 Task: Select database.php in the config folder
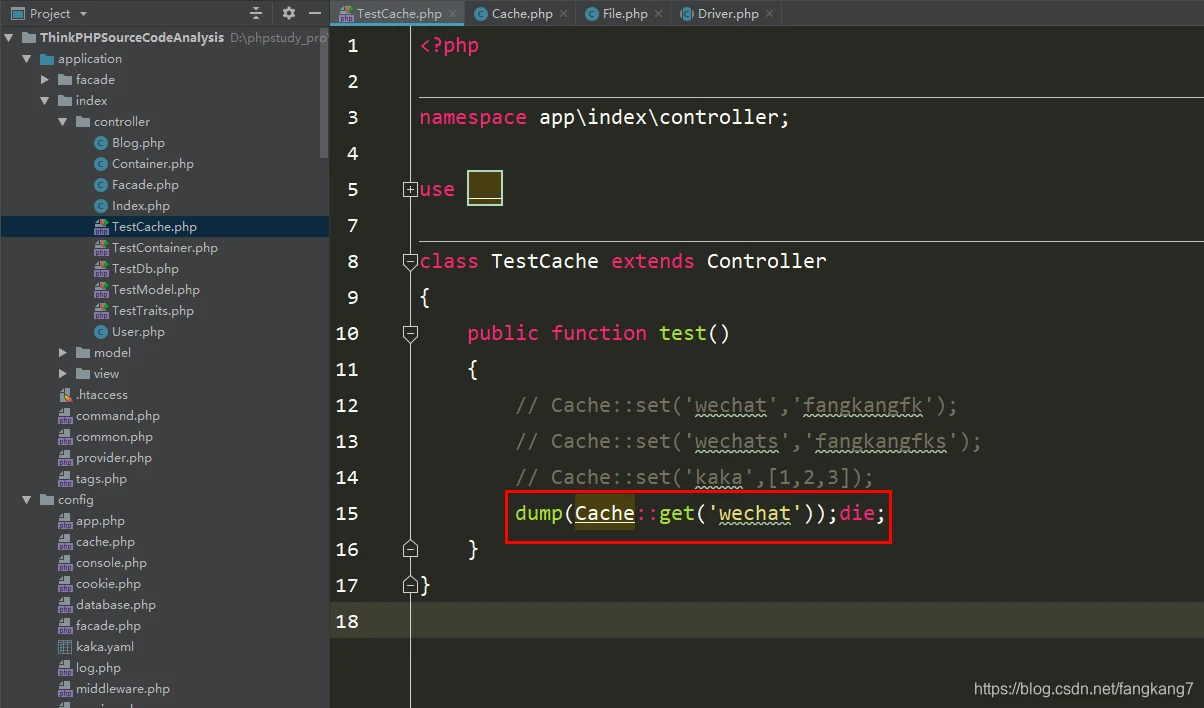[115, 605]
